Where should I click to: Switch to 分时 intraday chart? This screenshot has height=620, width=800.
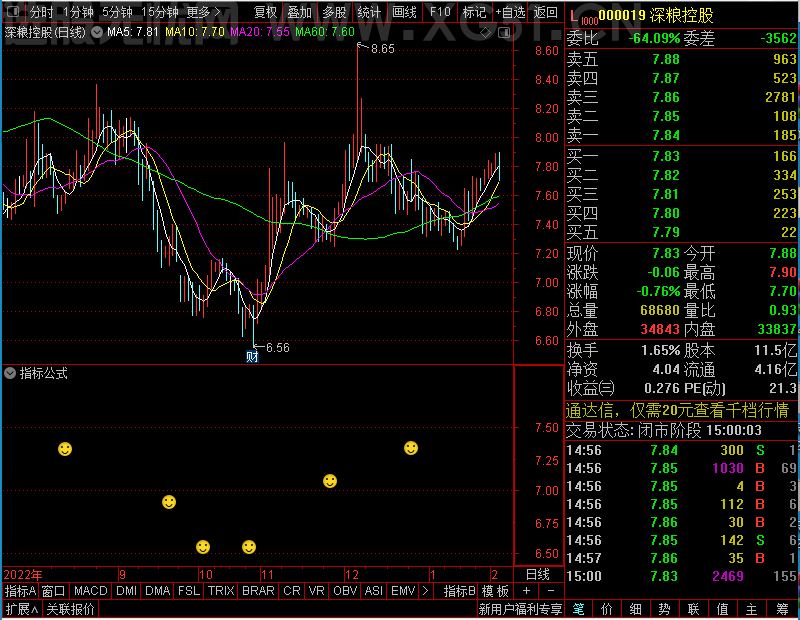click(x=41, y=12)
